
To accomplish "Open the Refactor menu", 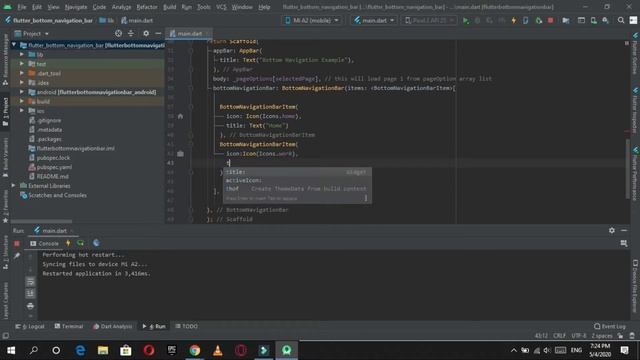I will pos(147,7).
